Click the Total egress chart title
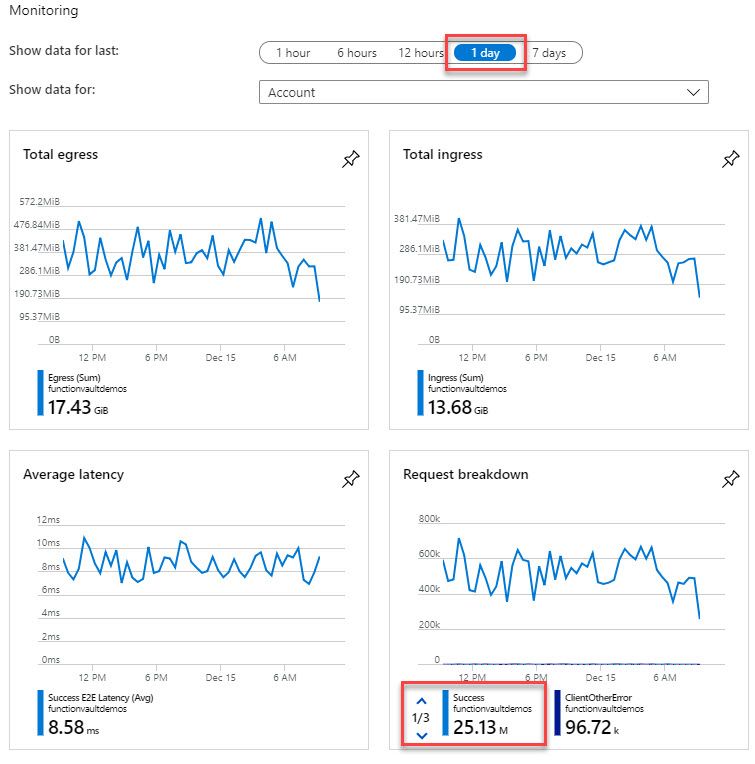Viewport: 755px width, 764px height. (x=61, y=155)
